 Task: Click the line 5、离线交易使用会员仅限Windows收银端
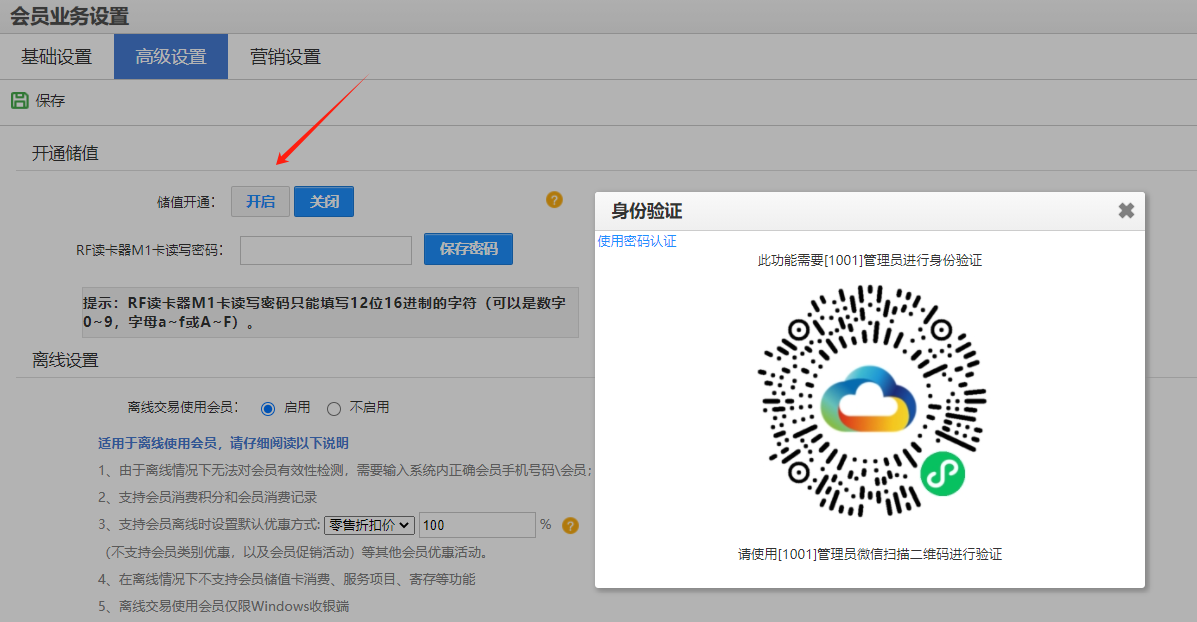point(223,607)
